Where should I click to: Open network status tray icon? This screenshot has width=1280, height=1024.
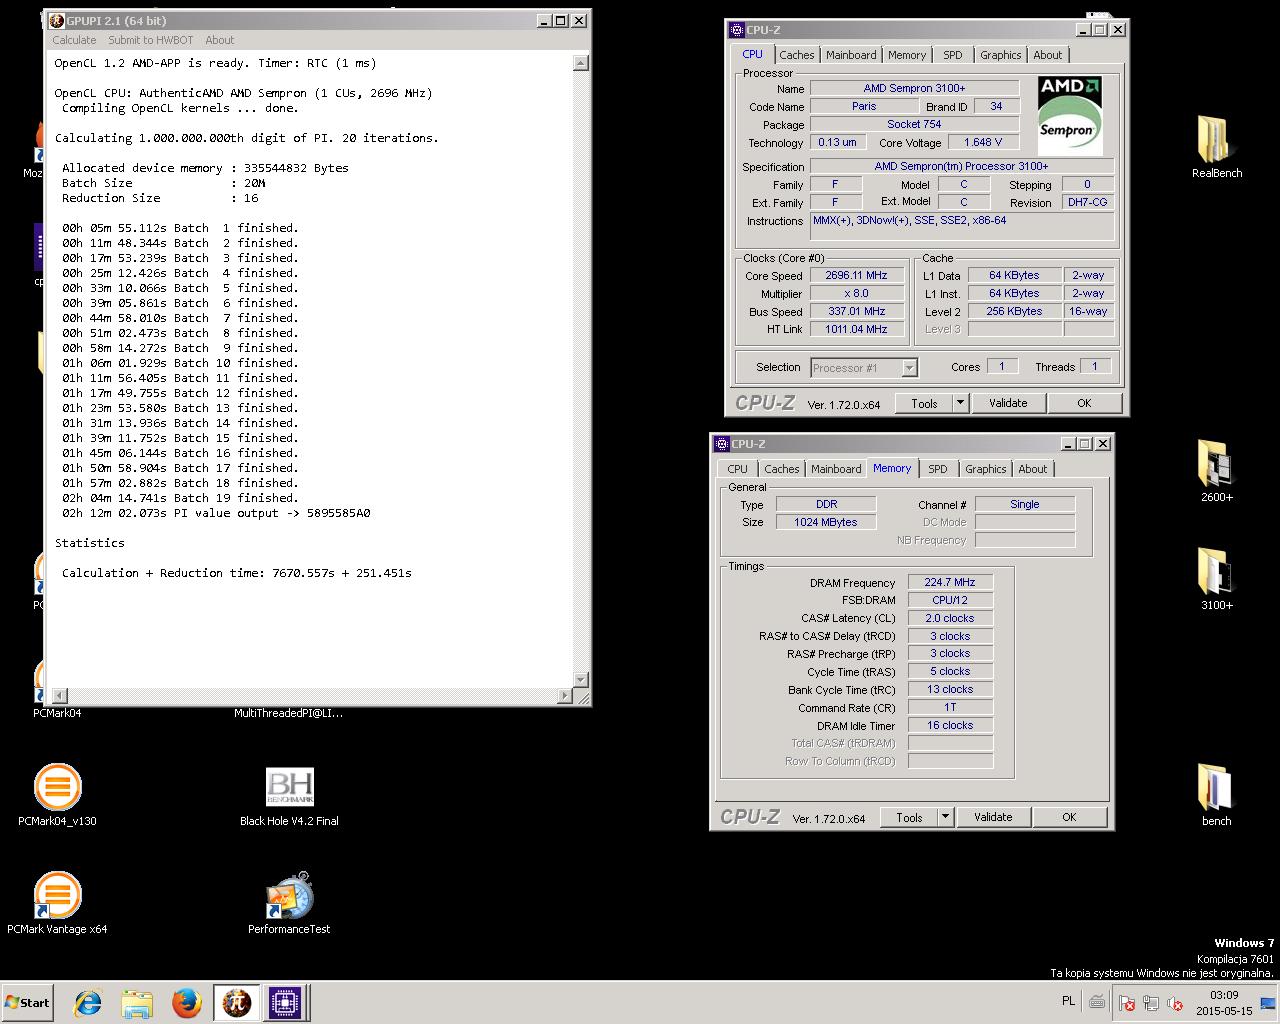1151,1003
